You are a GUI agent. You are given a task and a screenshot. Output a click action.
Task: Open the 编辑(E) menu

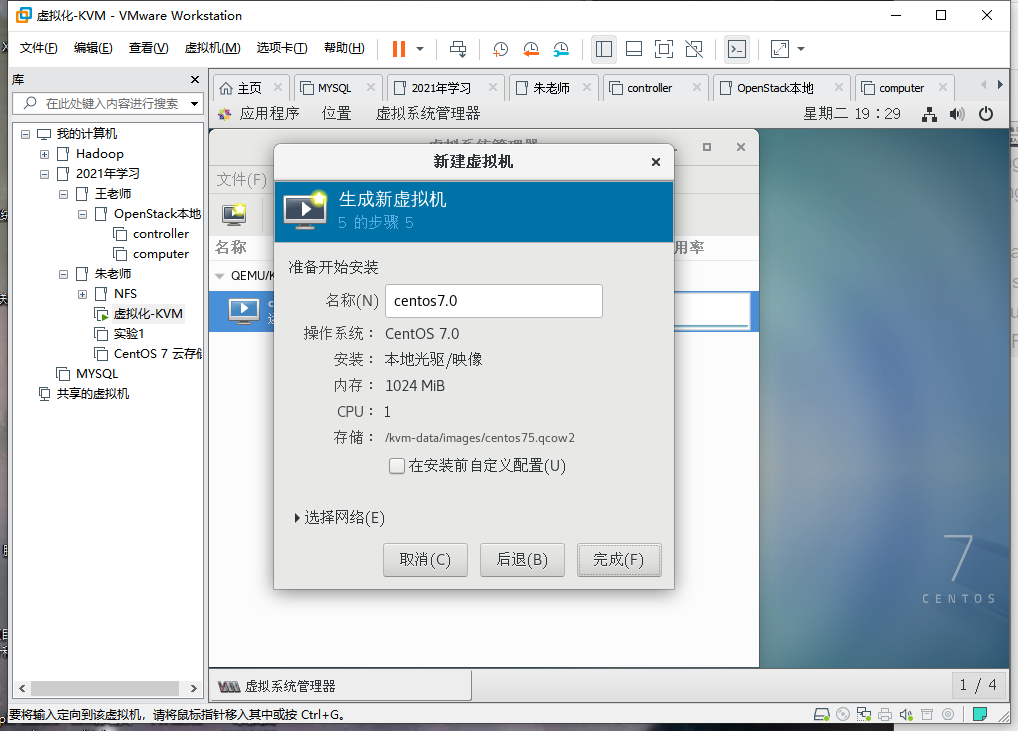click(x=93, y=48)
